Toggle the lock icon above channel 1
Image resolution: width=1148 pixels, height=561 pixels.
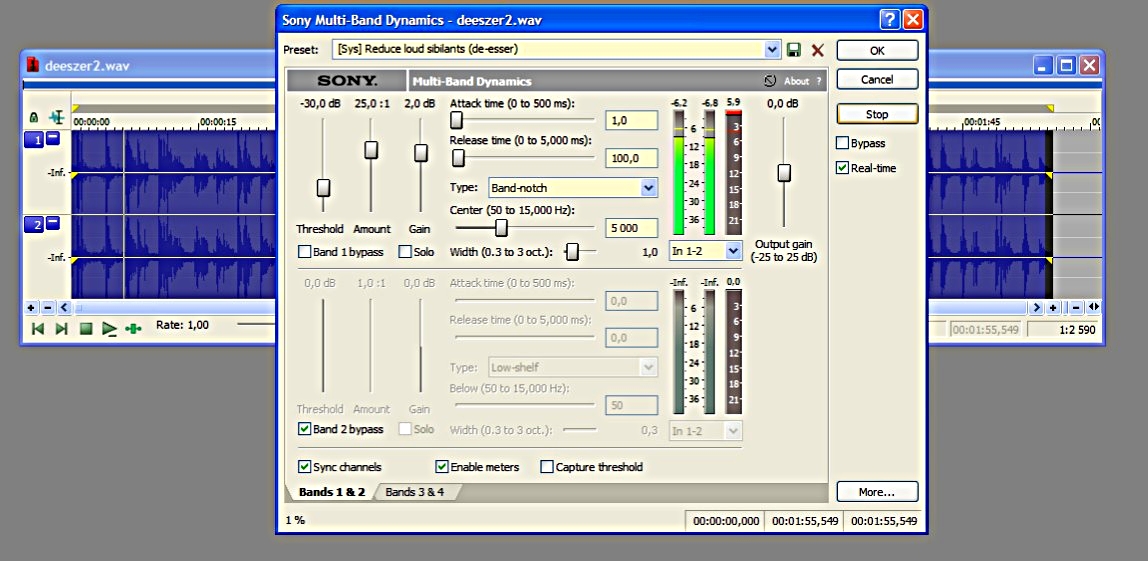(x=33, y=116)
